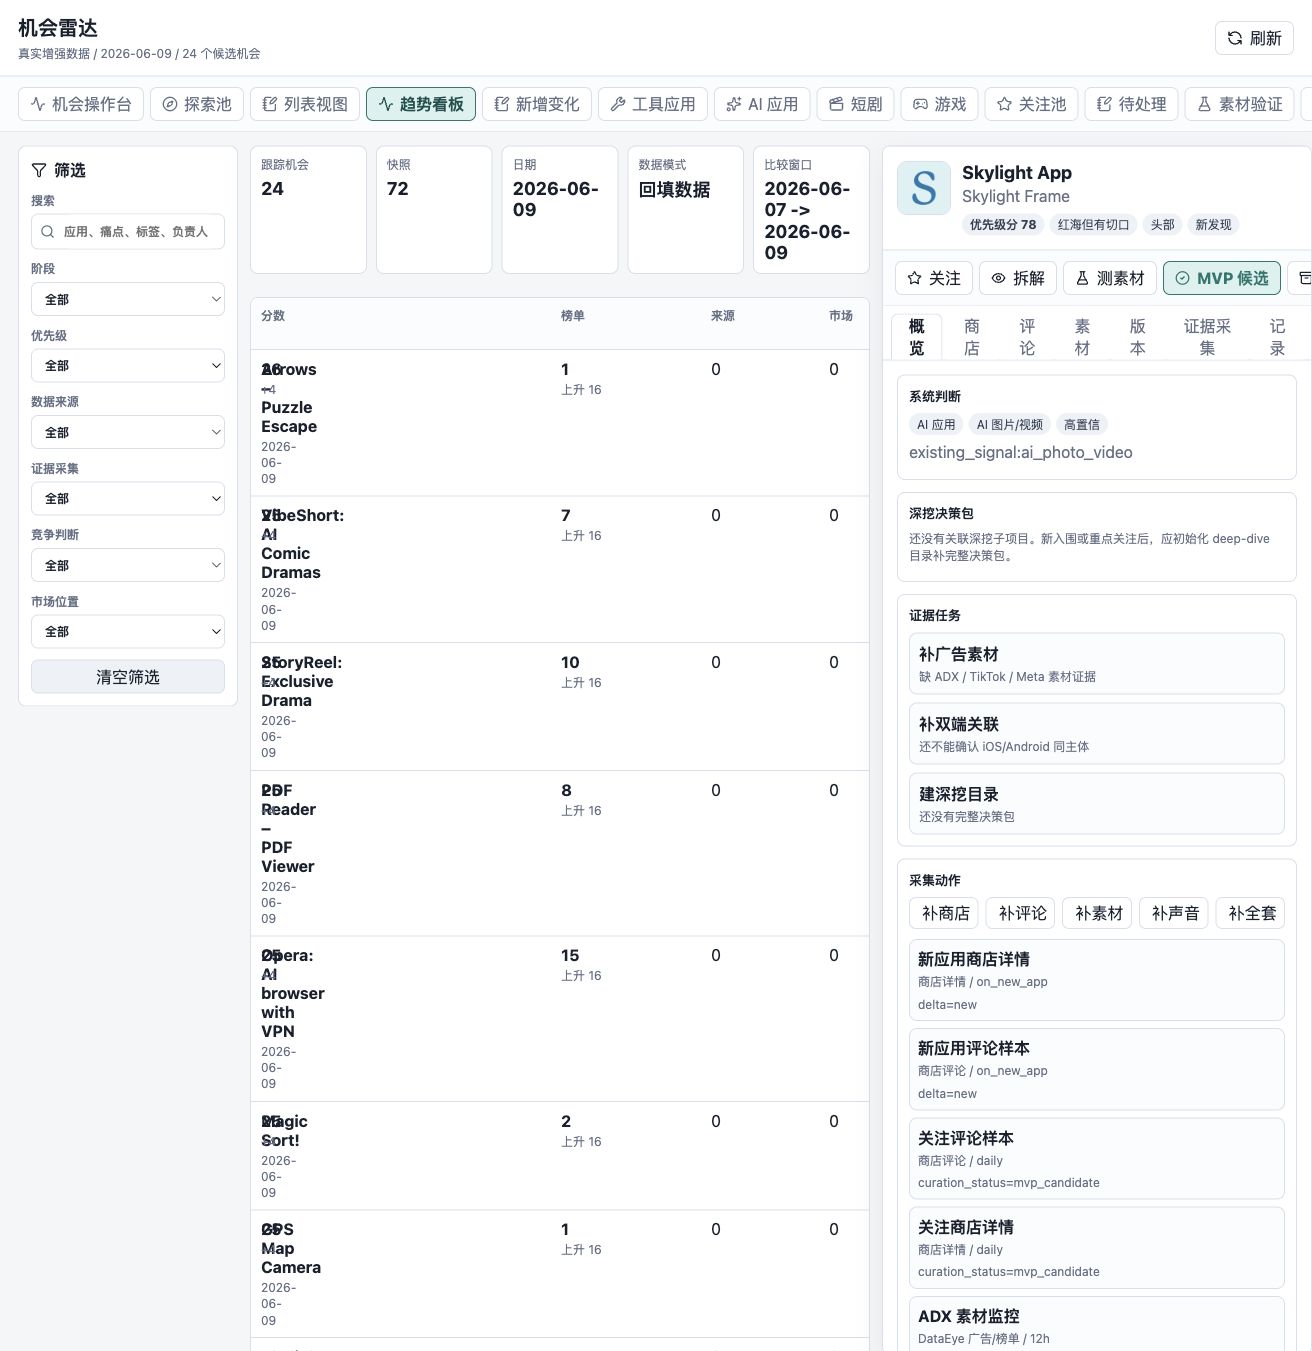The height and width of the screenshot is (1351, 1312).
Task: Click the magnifier icon in search box
Action: tap(47, 232)
